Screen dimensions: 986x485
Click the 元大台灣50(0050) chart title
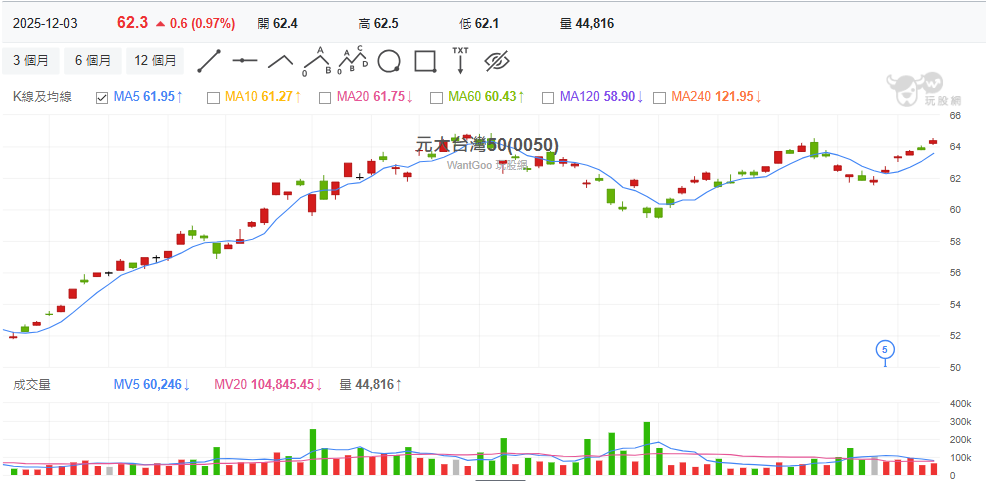tap(488, 145)
